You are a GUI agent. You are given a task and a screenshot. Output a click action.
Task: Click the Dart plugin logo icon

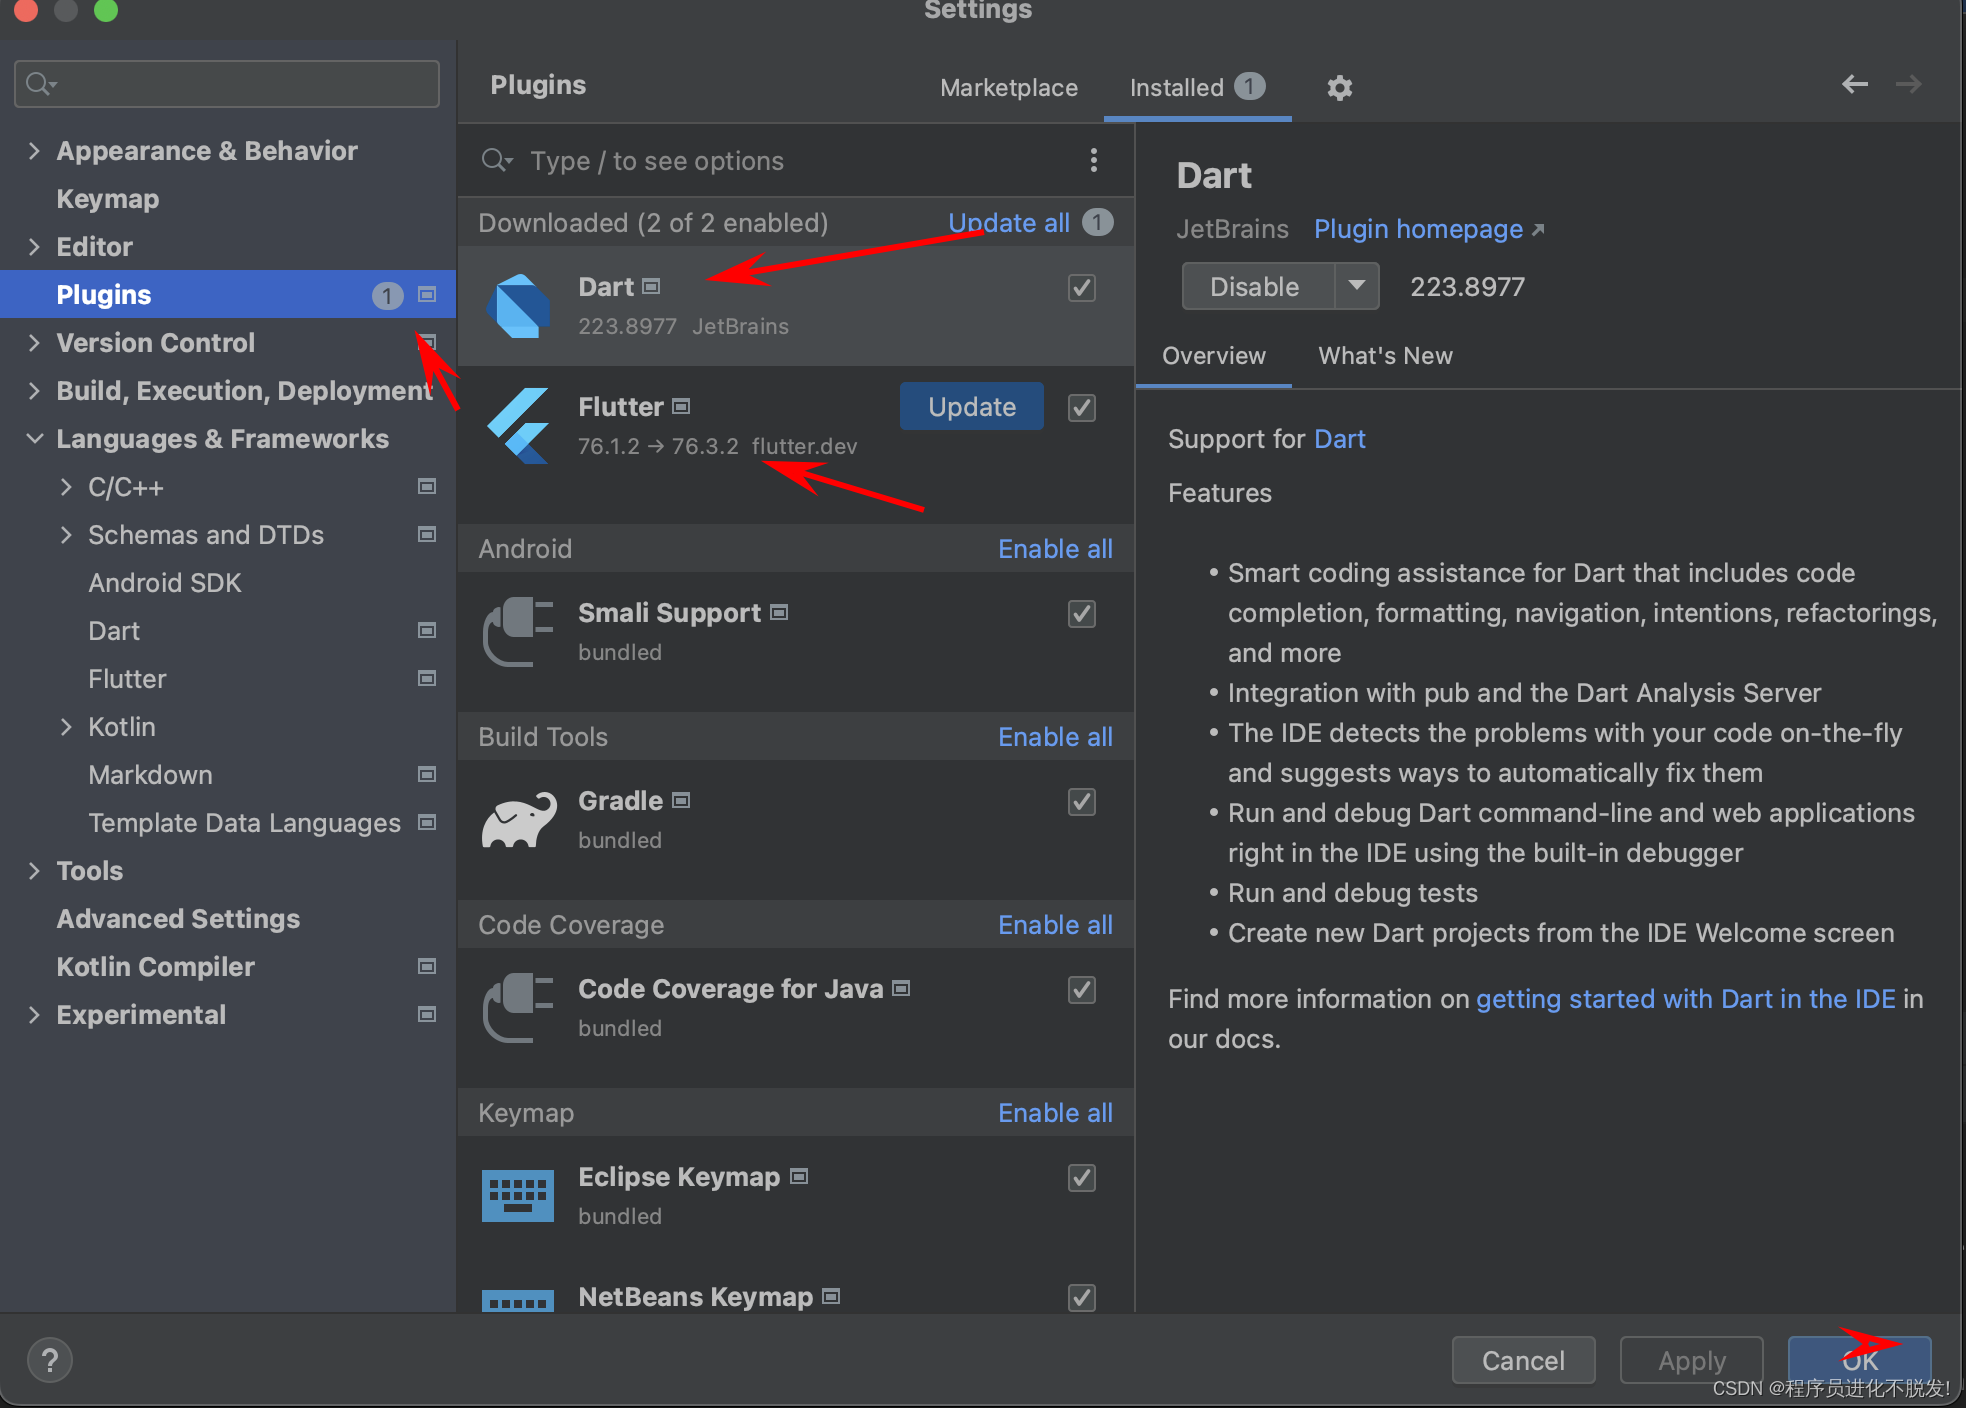point(518,306)
